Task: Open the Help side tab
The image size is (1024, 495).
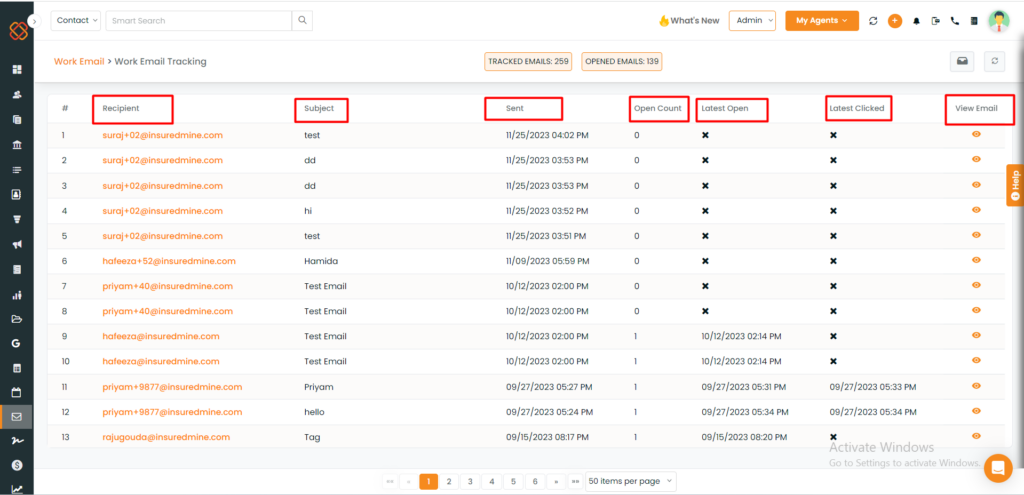Action: 1015,185
